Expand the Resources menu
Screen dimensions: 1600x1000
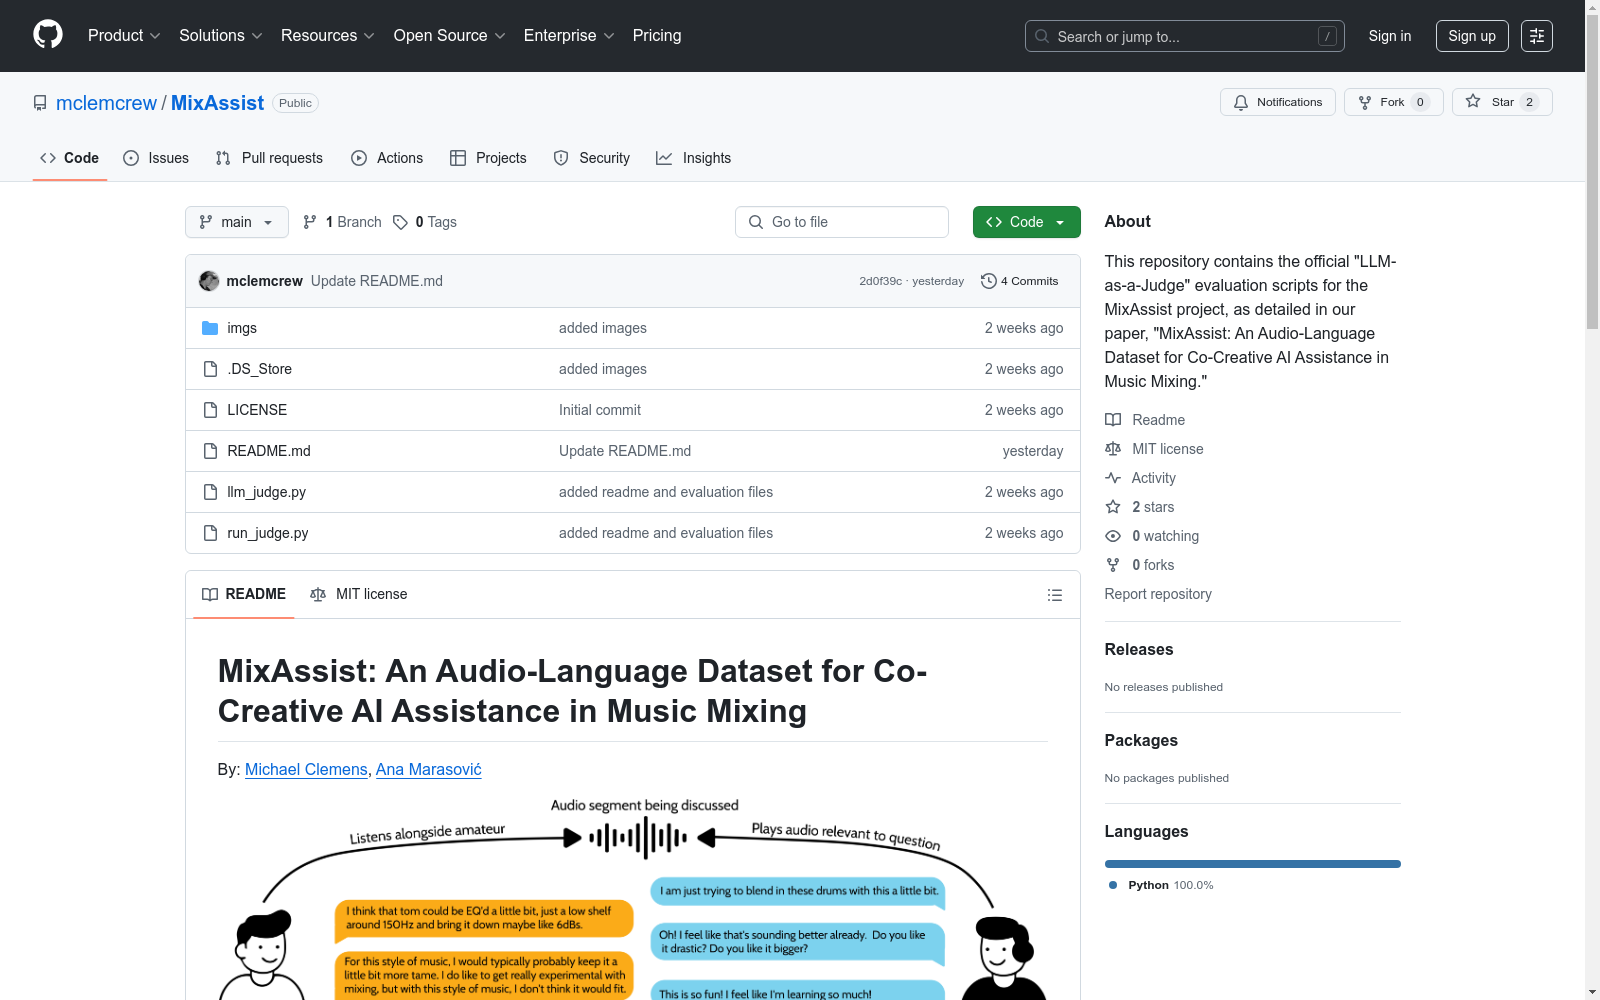328,36
